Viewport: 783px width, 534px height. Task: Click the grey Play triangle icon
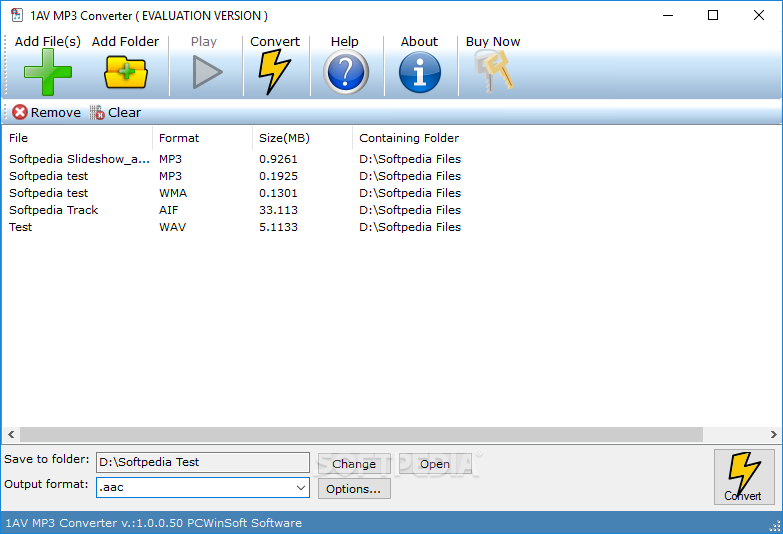[x=207, y=72]
